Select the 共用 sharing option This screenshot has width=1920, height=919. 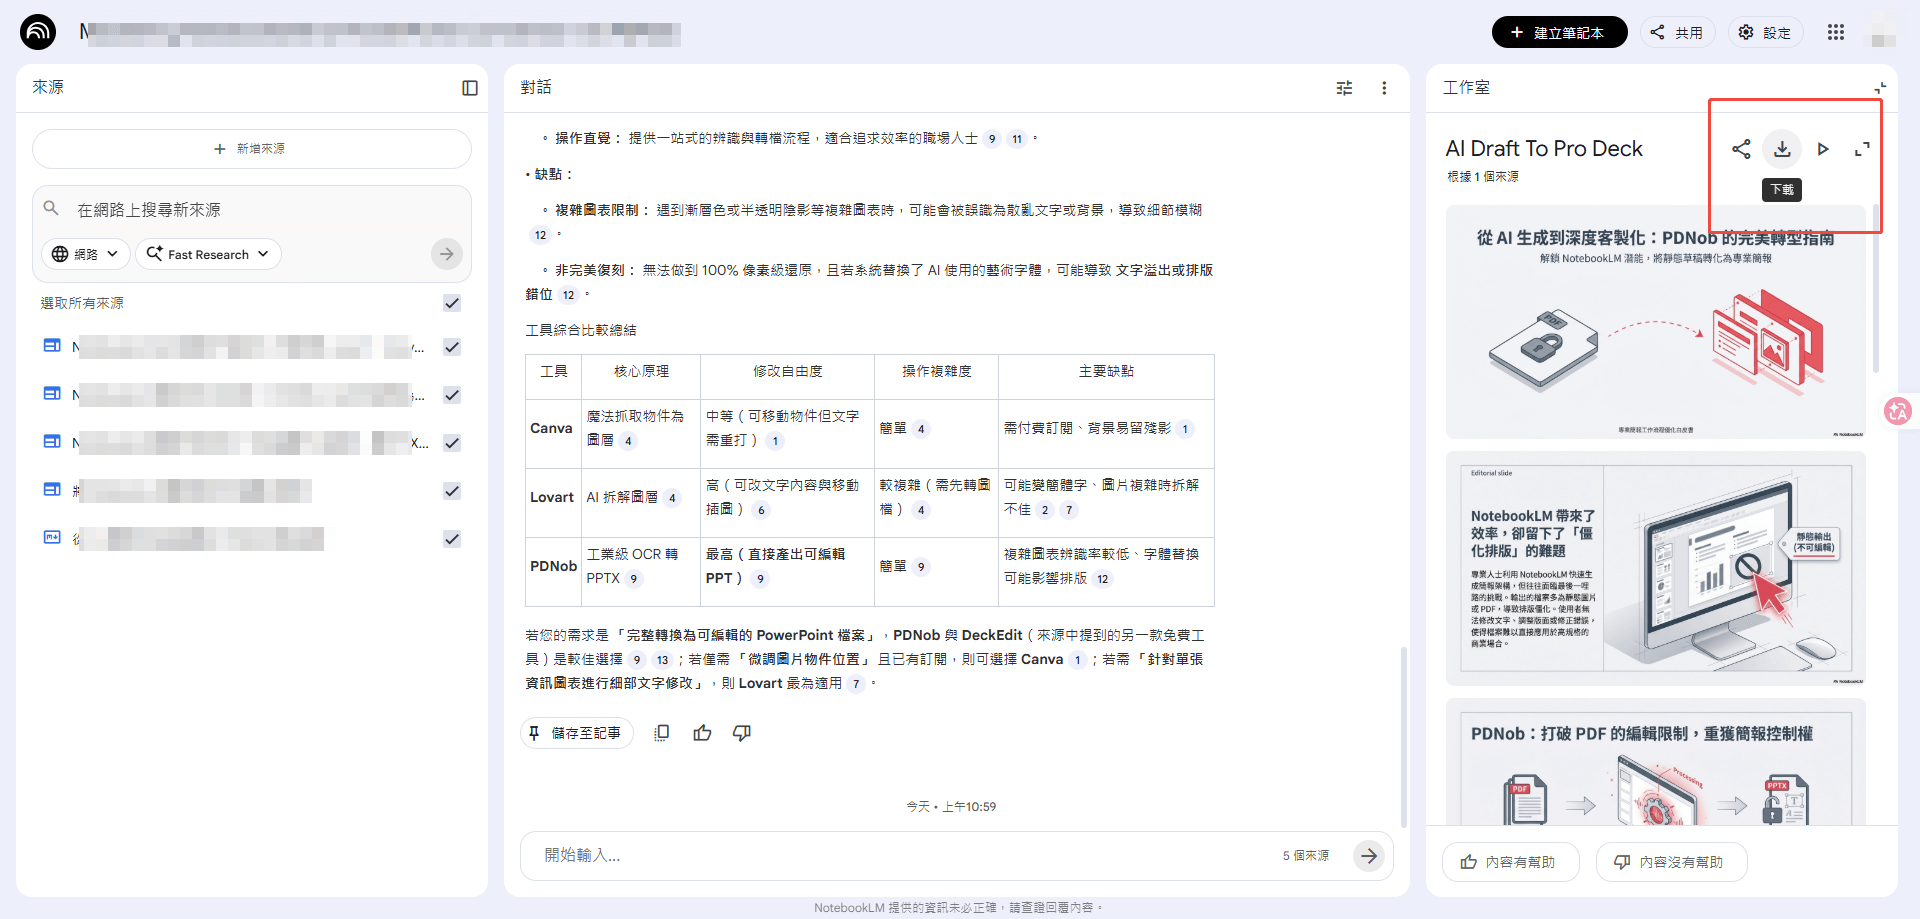pyautogui.click(x=1678, y=31)
